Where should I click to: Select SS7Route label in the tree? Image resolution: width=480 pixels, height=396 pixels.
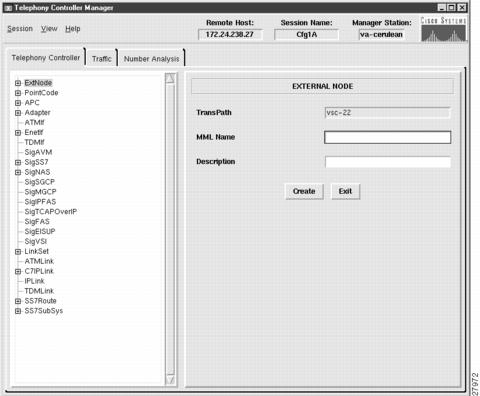(x=40, y=301)
